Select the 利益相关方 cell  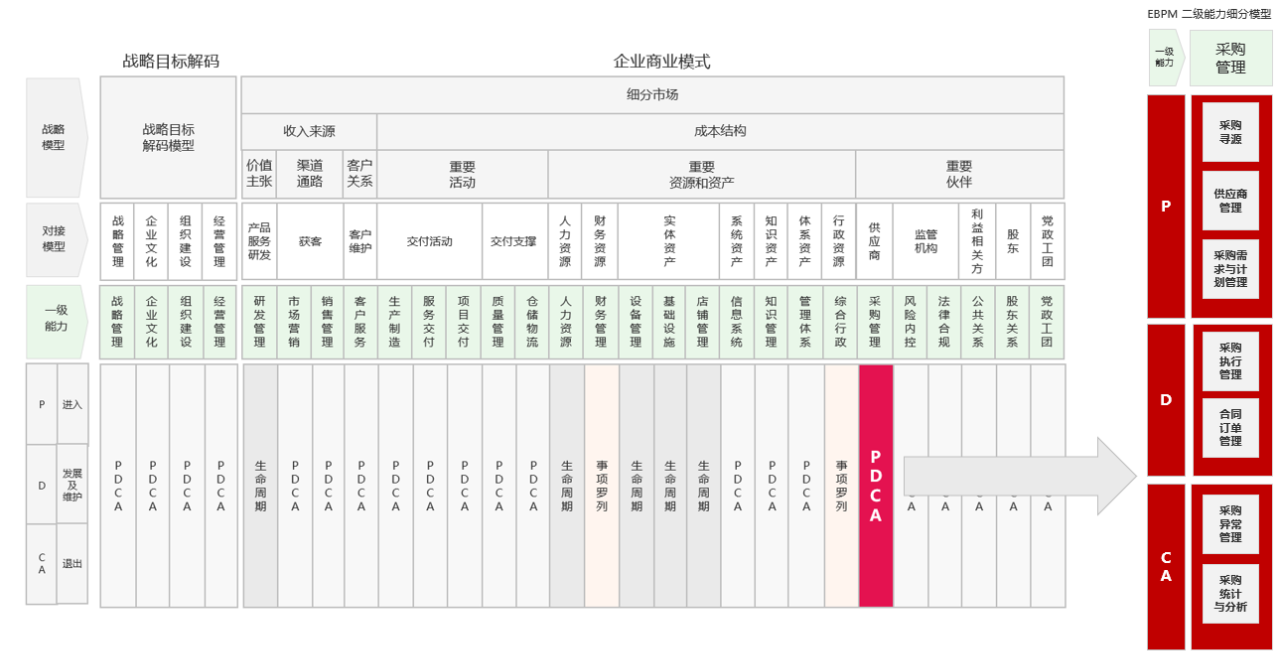tap(977, 241)
